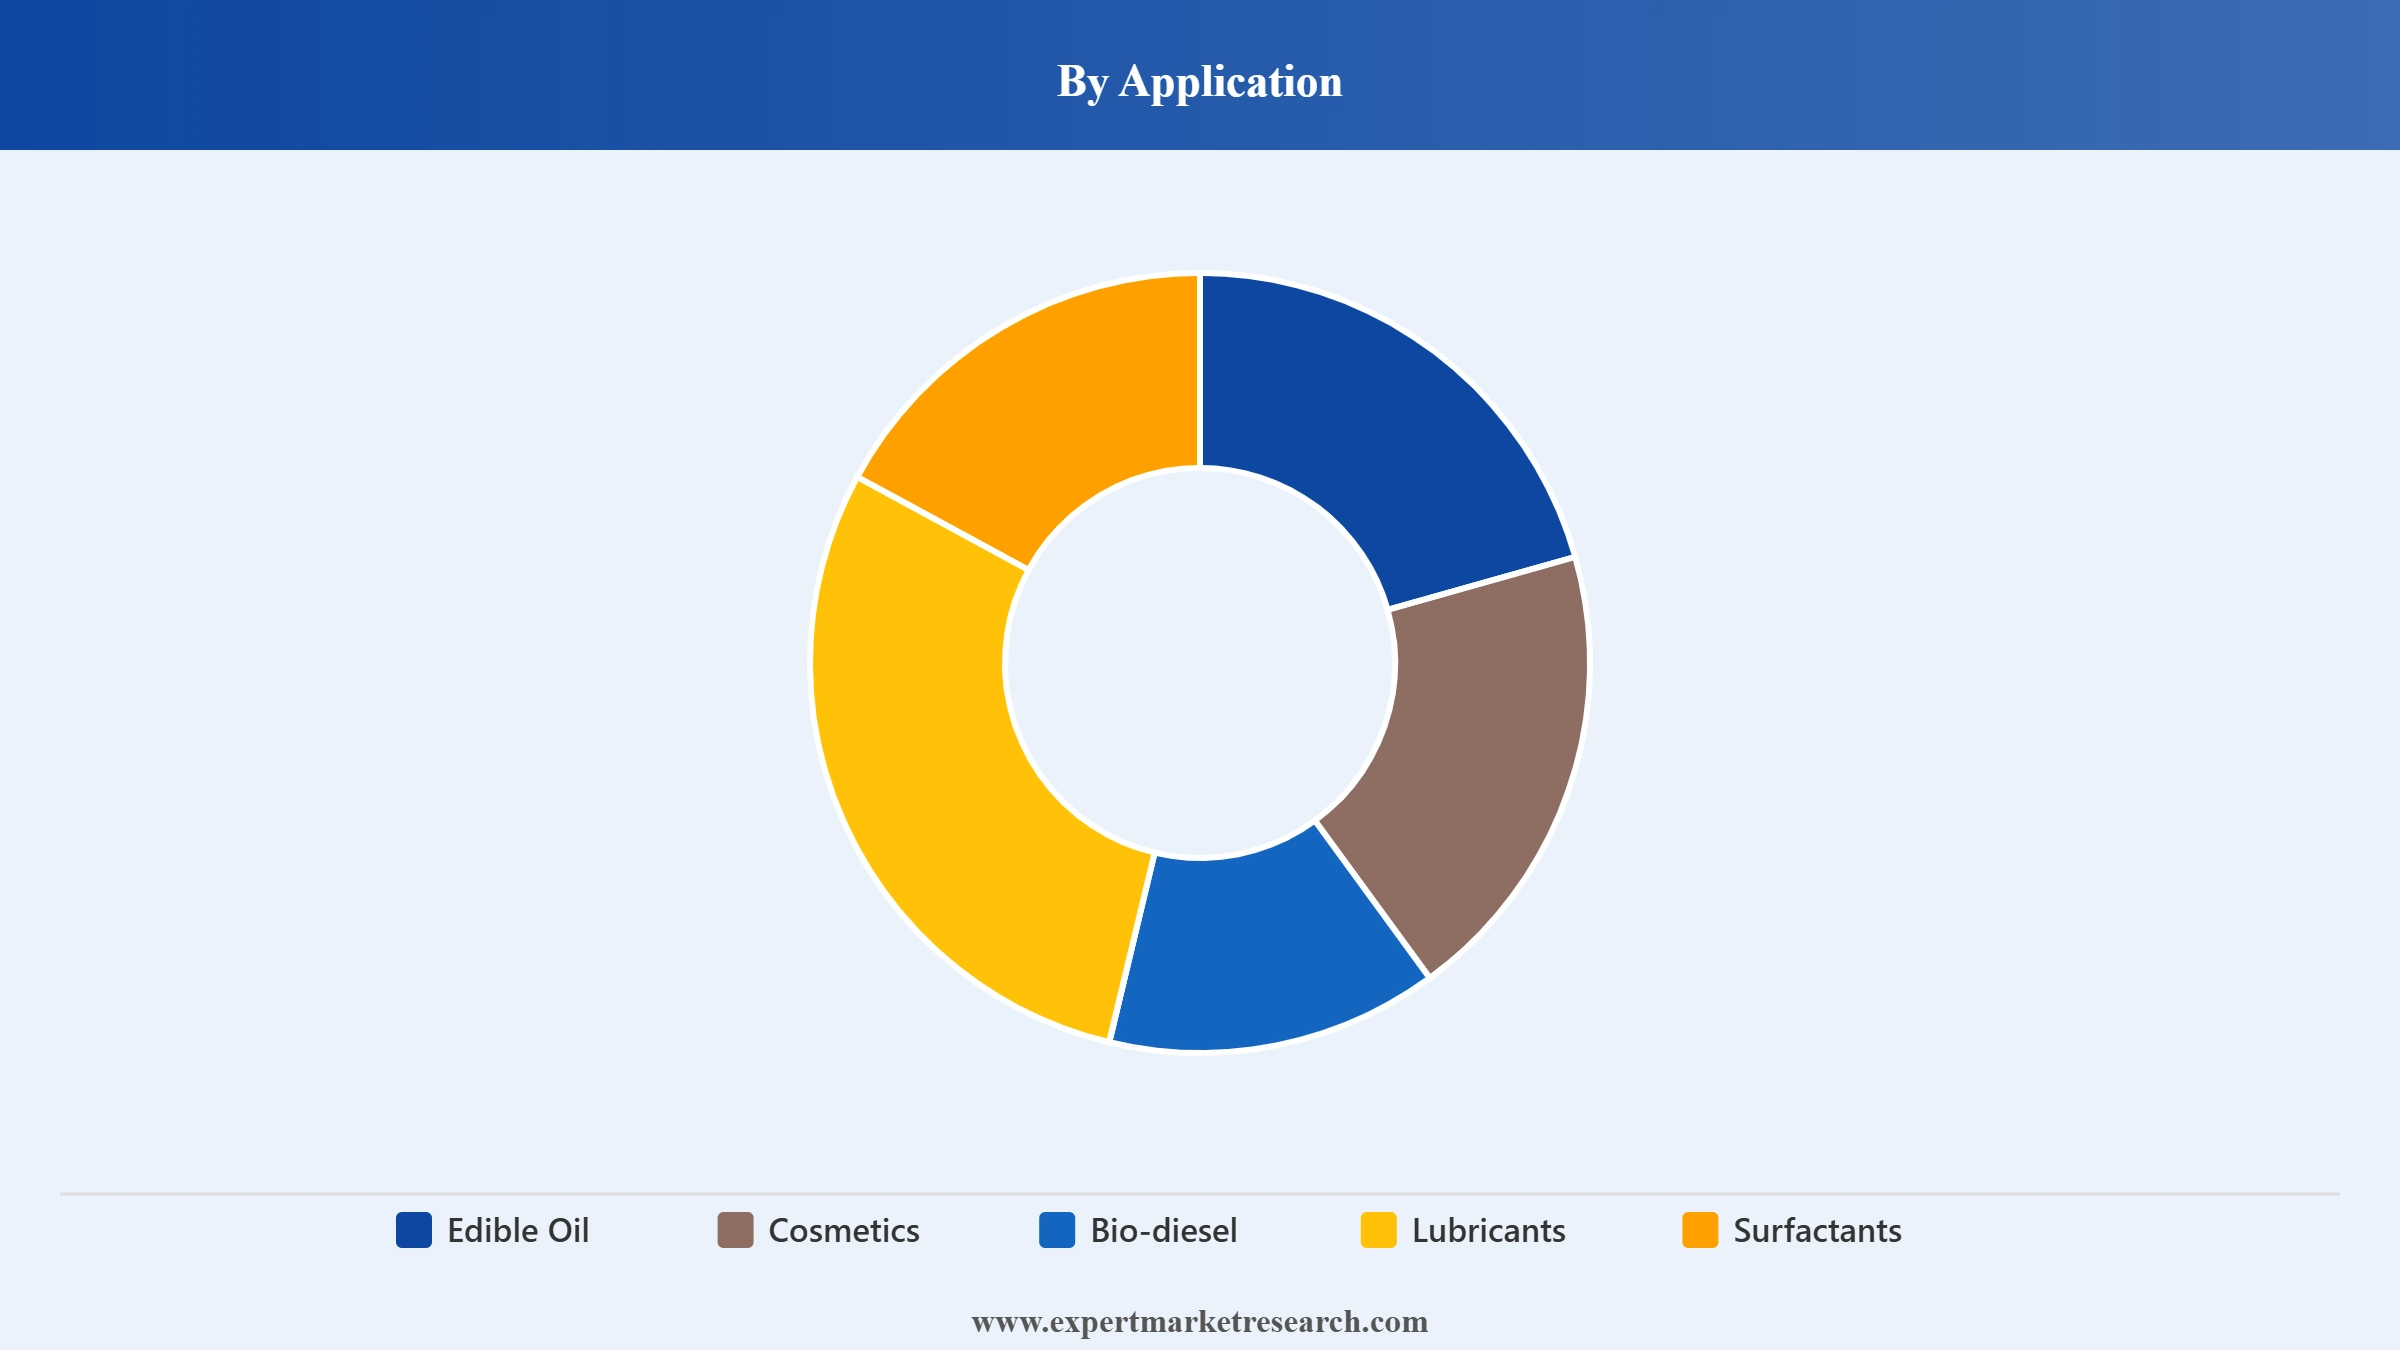Viewport: 2400px width, 1350px height.
Task: Open the www.expertmarketresearch.com link
Action: coord(1200,1322)
